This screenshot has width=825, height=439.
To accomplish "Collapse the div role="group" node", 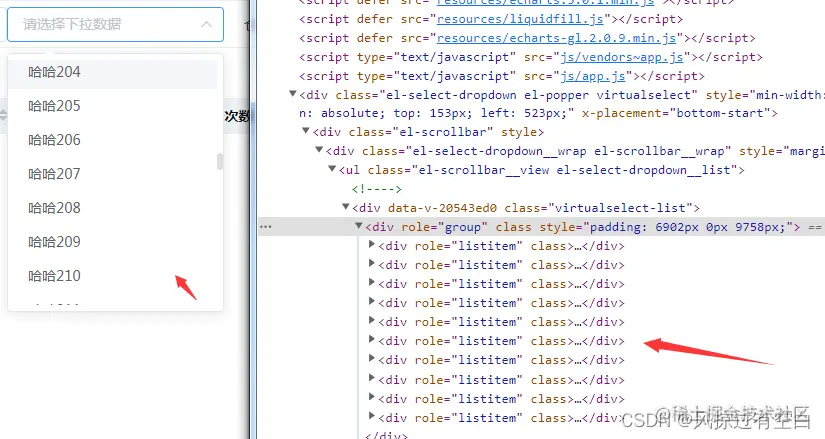I will click(359, 226).
